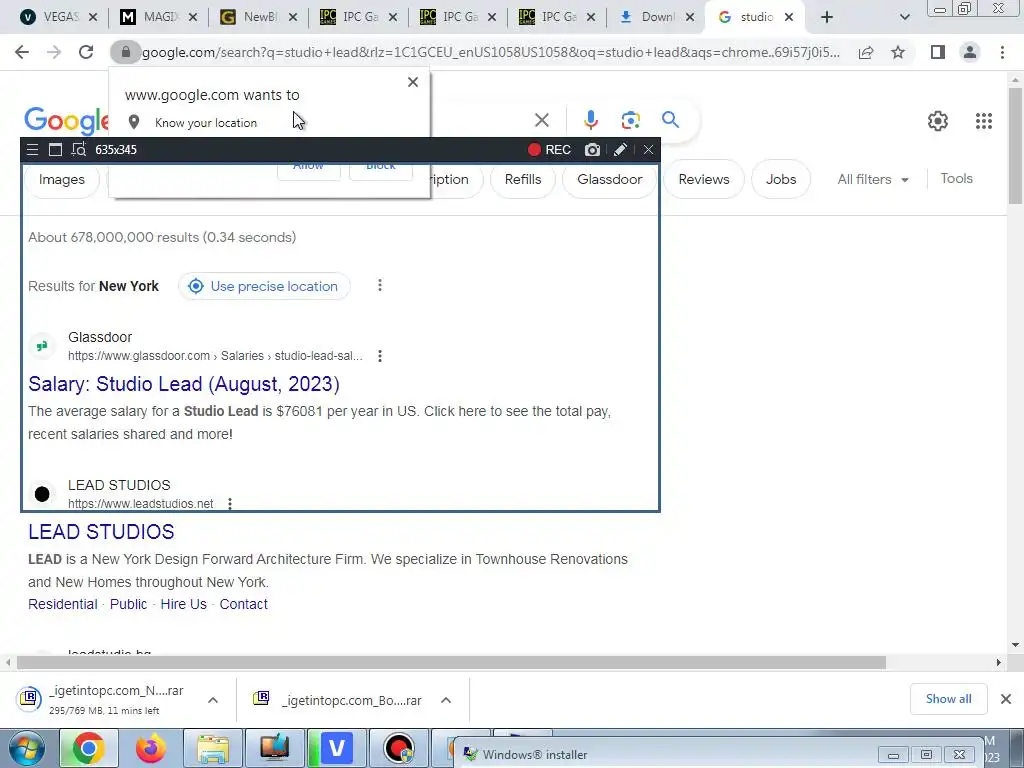The width and height of the screenshot is (1024, 768).
Task: Start recording with REC button
Action: click(549, 150)
